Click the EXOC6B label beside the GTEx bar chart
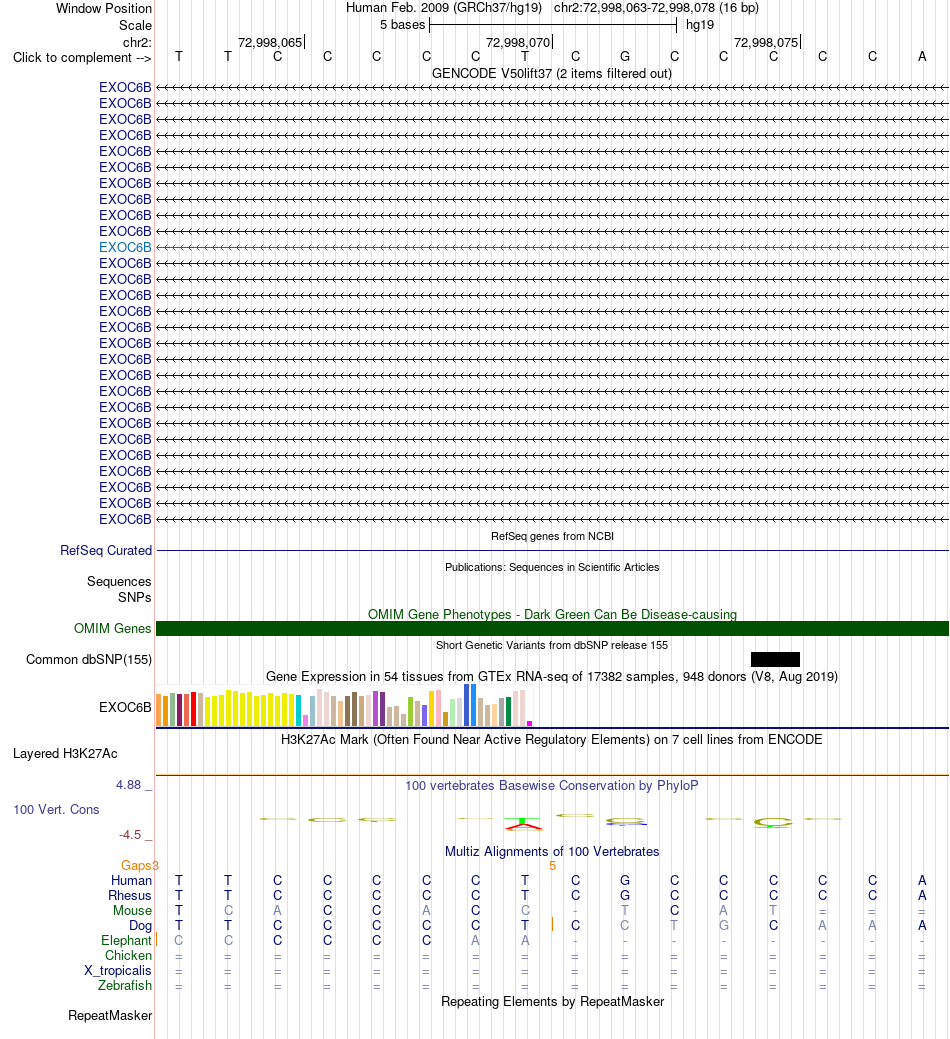The width and height of the screenshot is (950, 1039). (125, 707)
